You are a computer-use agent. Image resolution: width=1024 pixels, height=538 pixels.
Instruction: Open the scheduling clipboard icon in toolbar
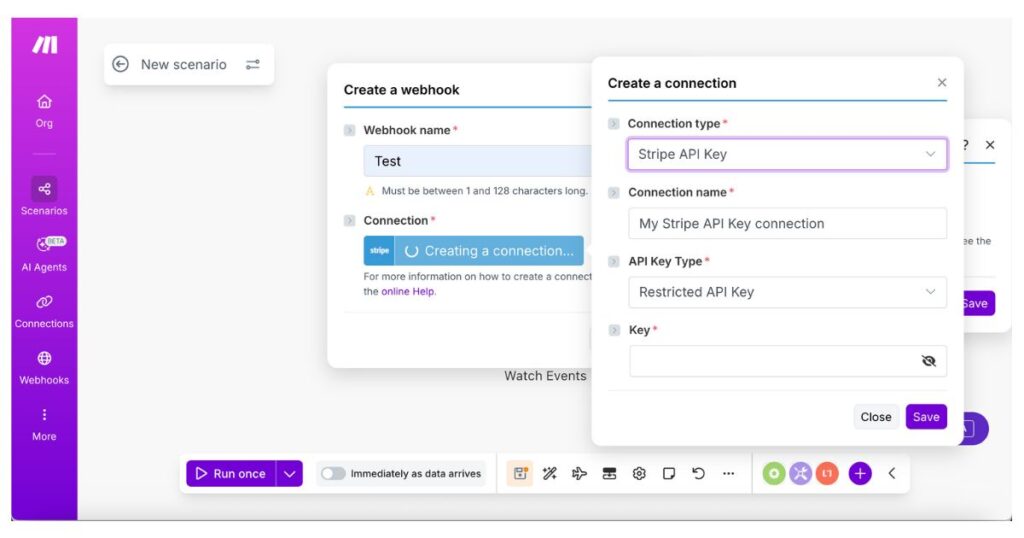520,473
